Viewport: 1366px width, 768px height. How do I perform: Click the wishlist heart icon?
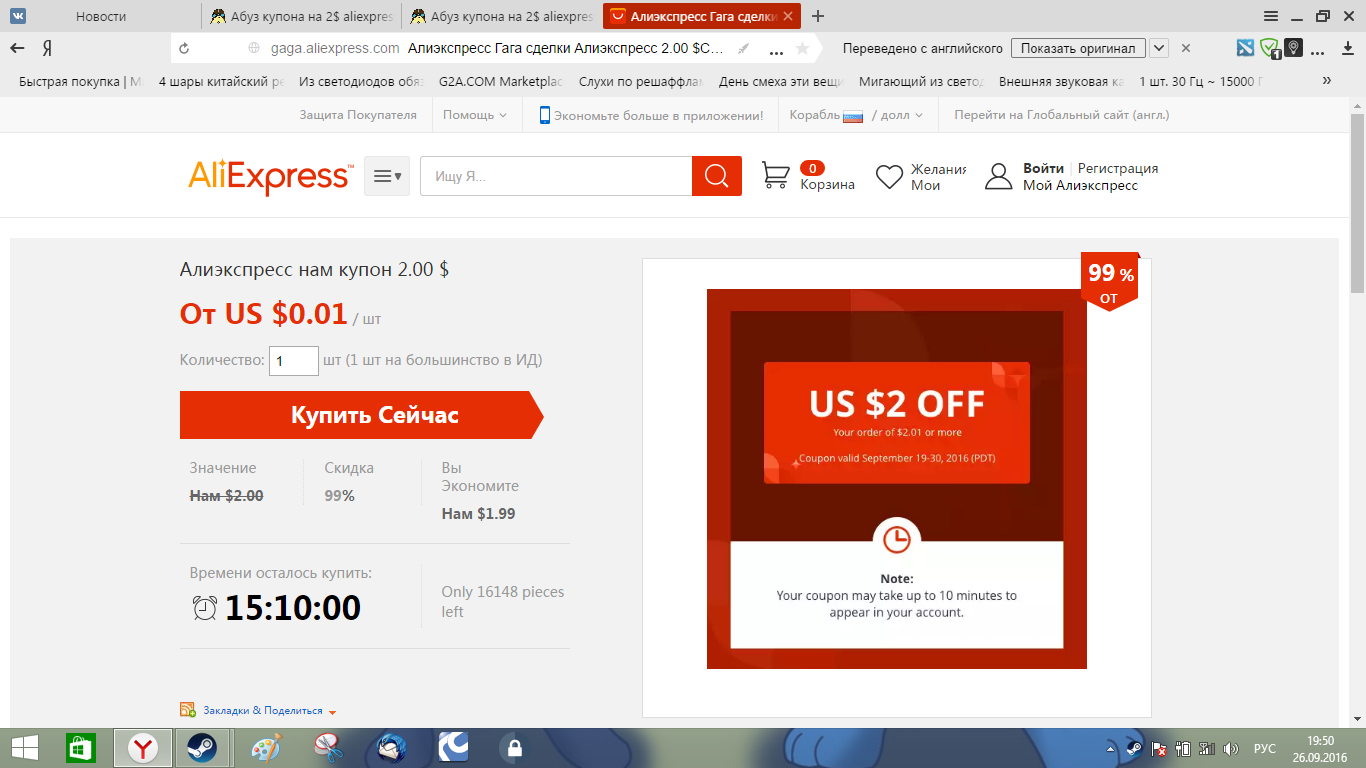(x=889, y=177)
